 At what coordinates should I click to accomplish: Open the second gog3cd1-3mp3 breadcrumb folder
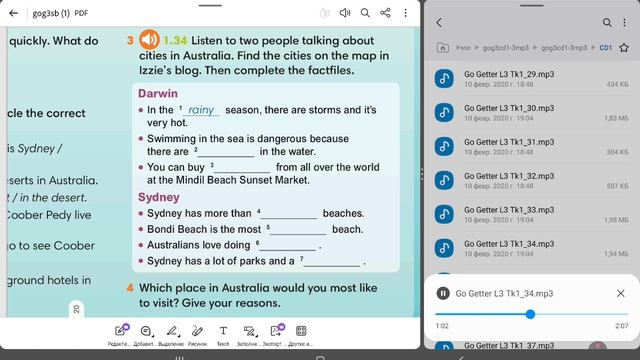564,48
